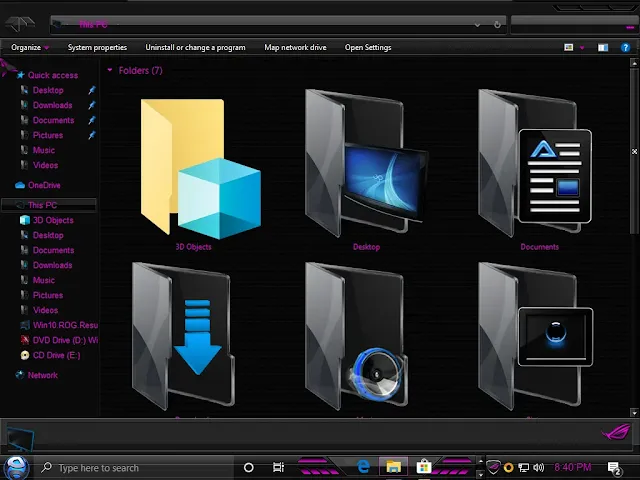Expand the address bar history dropdown
Image resolution: width=640 pixels, height=480 pixels.
(x=477, y=25)
